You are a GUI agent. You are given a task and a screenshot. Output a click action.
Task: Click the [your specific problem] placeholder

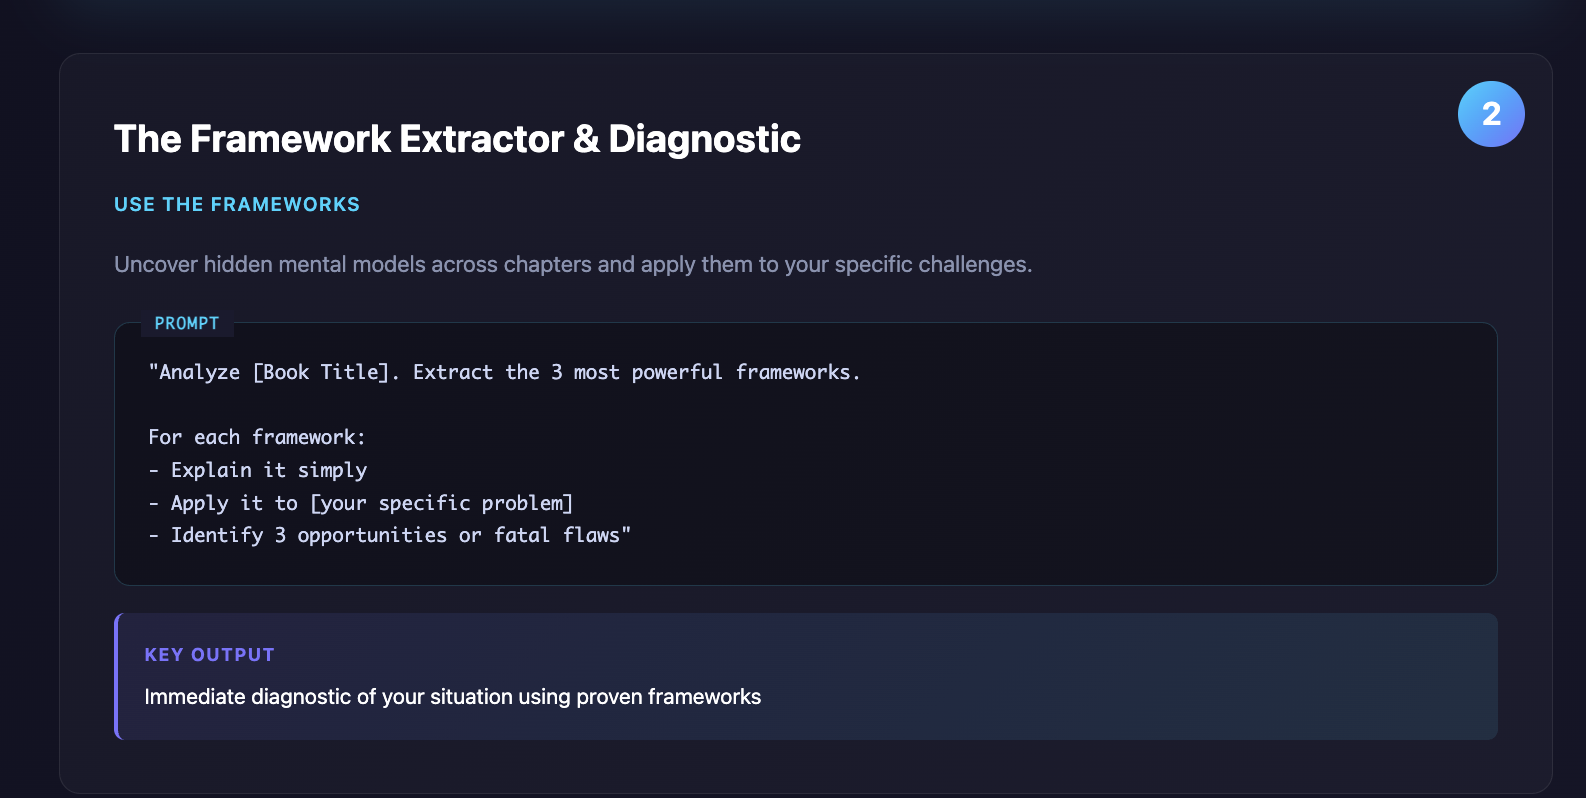point(441,503)
